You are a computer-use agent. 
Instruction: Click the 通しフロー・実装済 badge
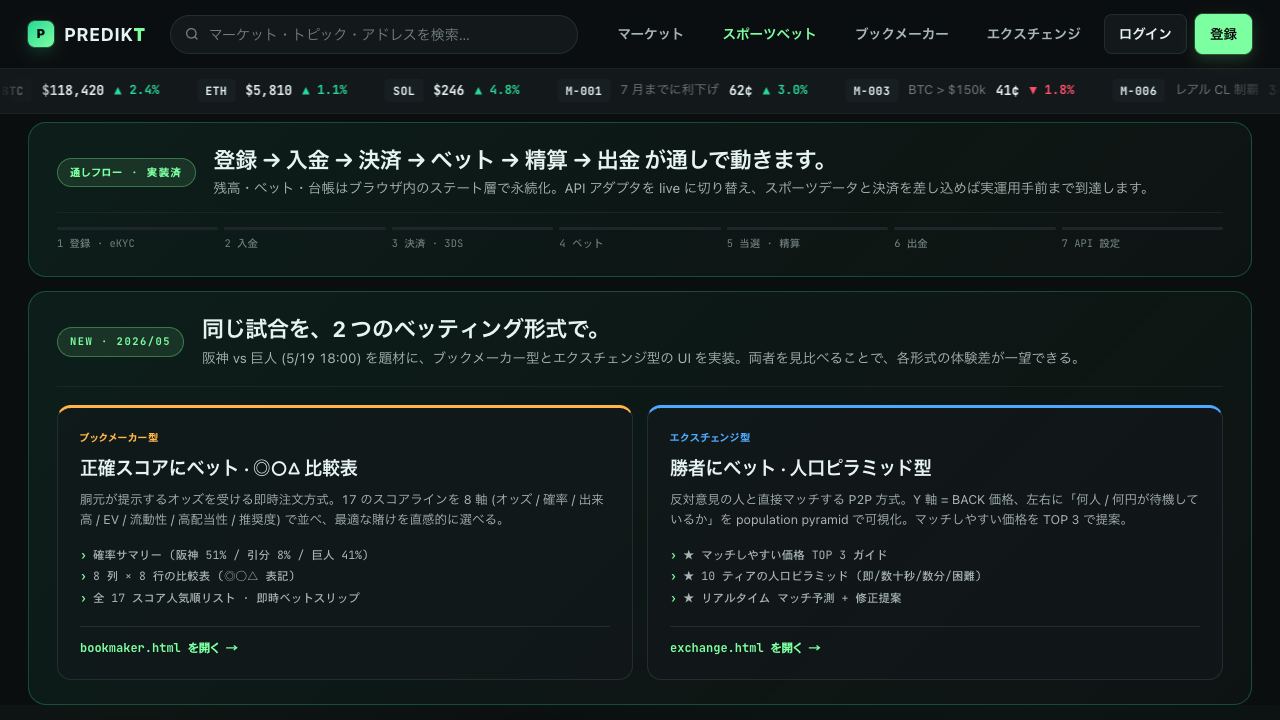(x=126, y=172)
